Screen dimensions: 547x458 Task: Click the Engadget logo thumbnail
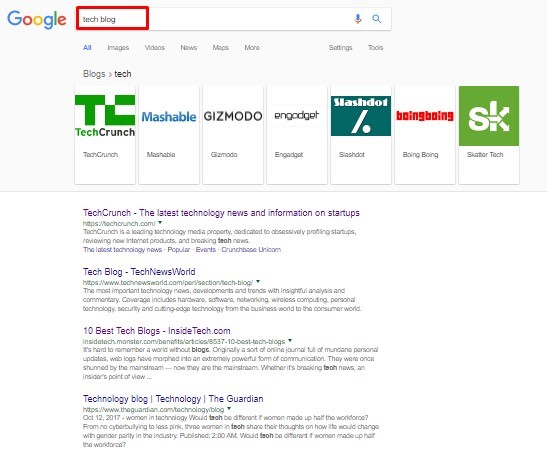click(297, 115)
